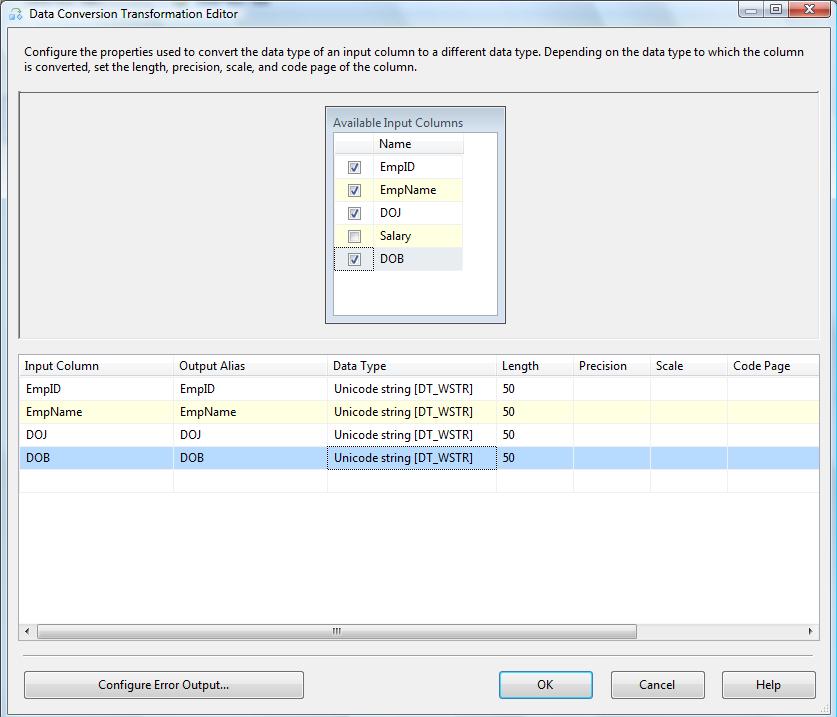Click the Input Column header
837x717 pixels.
click(96, 366)
